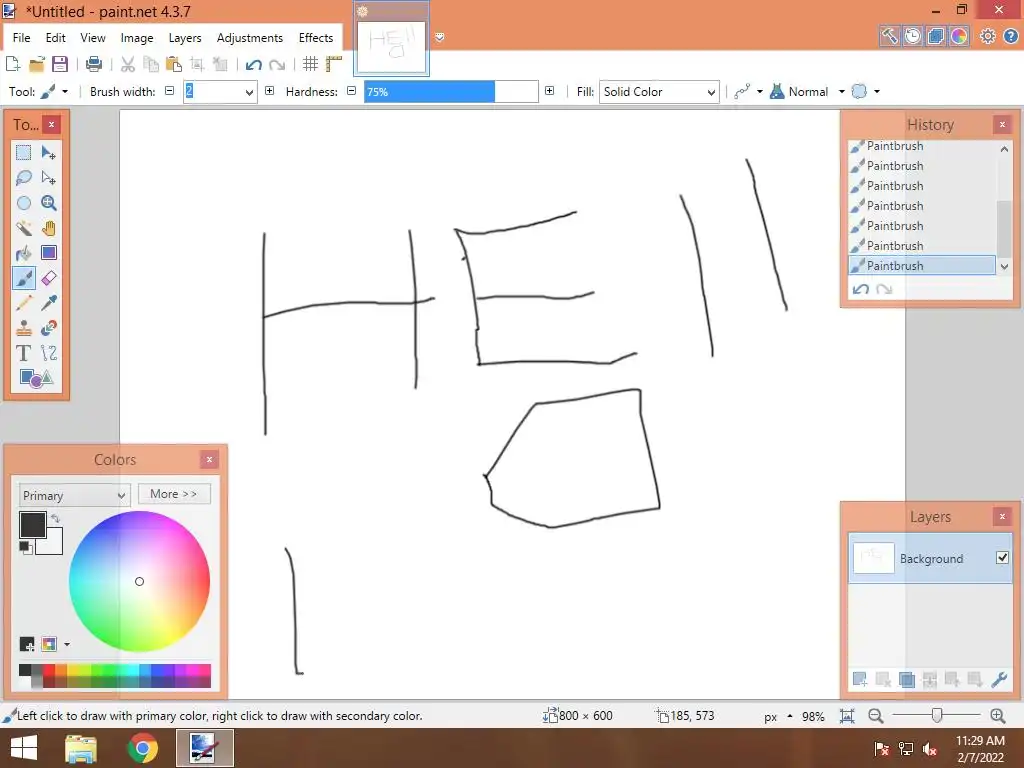Click the Print icon
The height and width of the screenshot is (768, 1024).
pyautogui.click(x=94, y=64)
